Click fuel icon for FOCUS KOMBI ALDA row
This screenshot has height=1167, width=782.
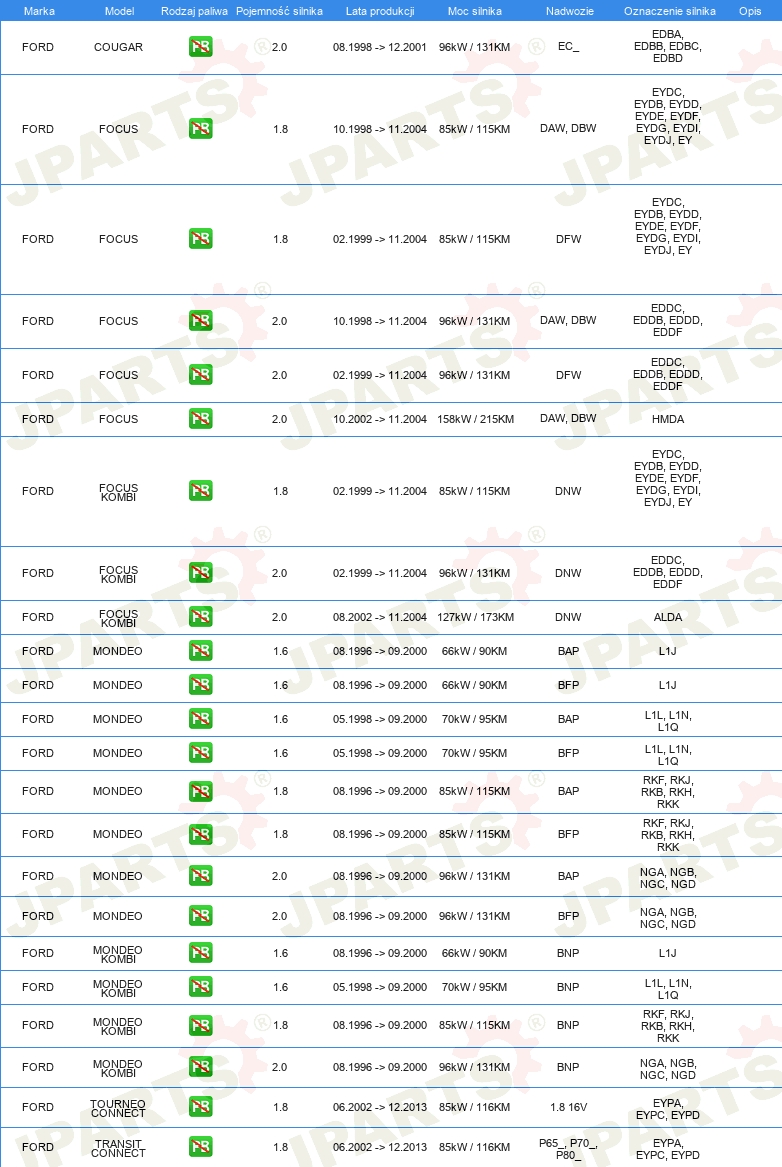click(201, 616)
